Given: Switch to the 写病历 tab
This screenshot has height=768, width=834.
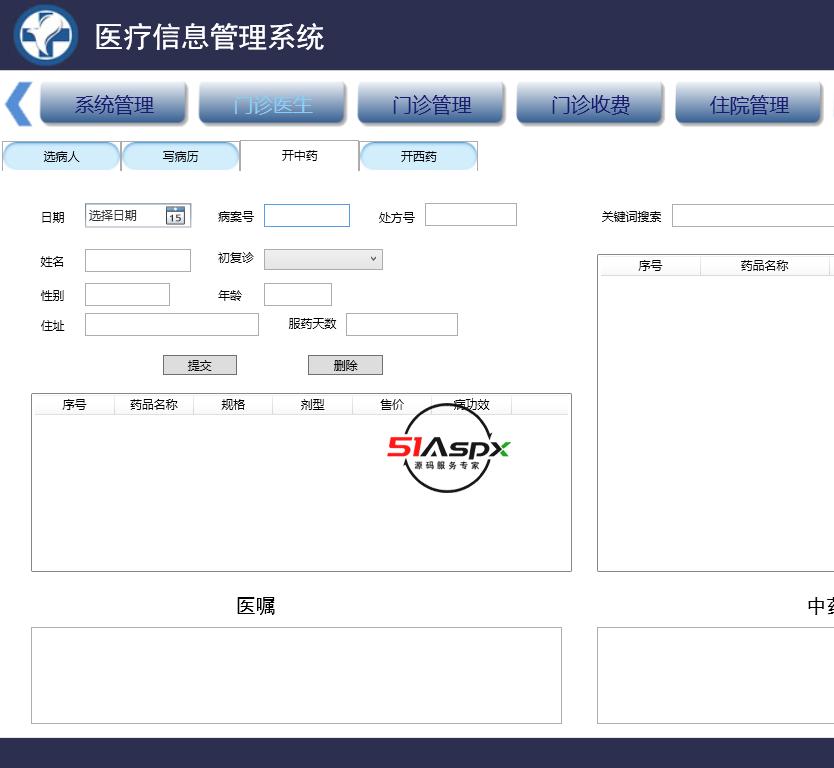Looking at the screenshot, I should 180,156.
